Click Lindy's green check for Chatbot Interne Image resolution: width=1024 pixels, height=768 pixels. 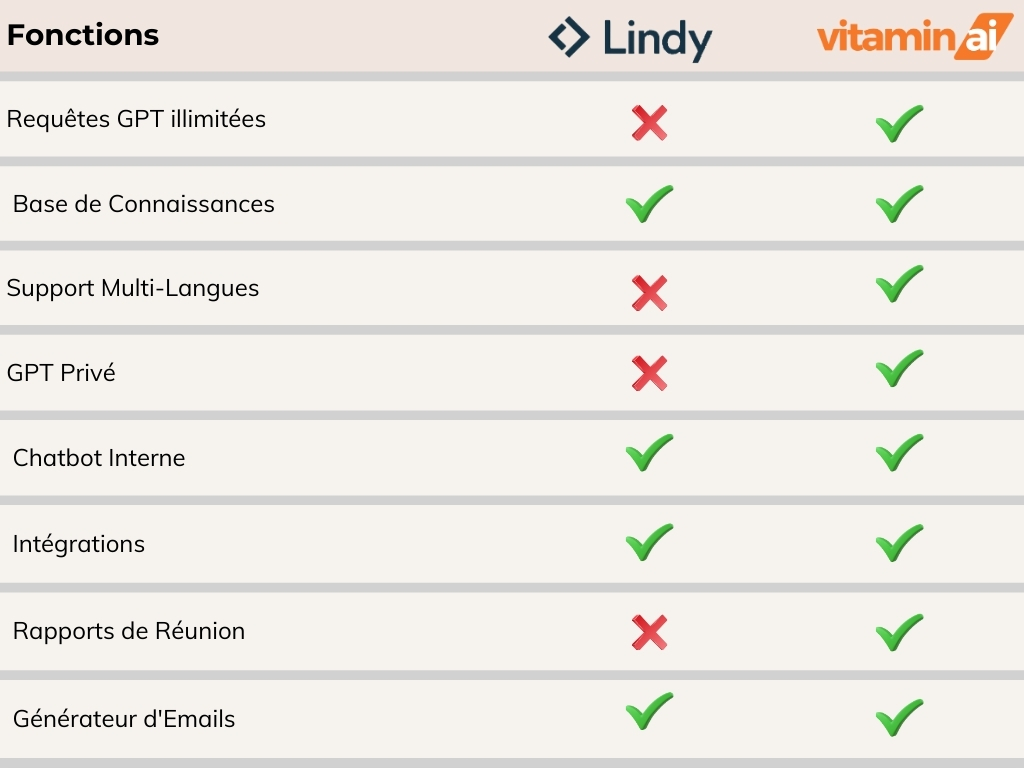click(x=649, y=452)
